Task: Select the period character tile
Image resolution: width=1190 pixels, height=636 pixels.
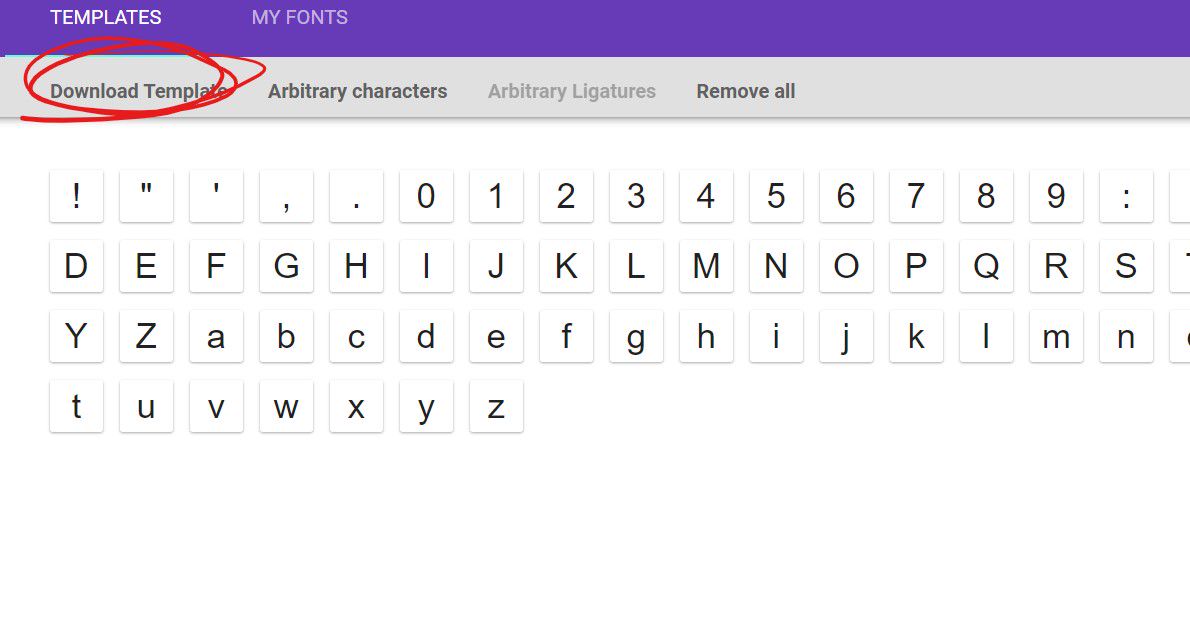Action: (356, 196)
